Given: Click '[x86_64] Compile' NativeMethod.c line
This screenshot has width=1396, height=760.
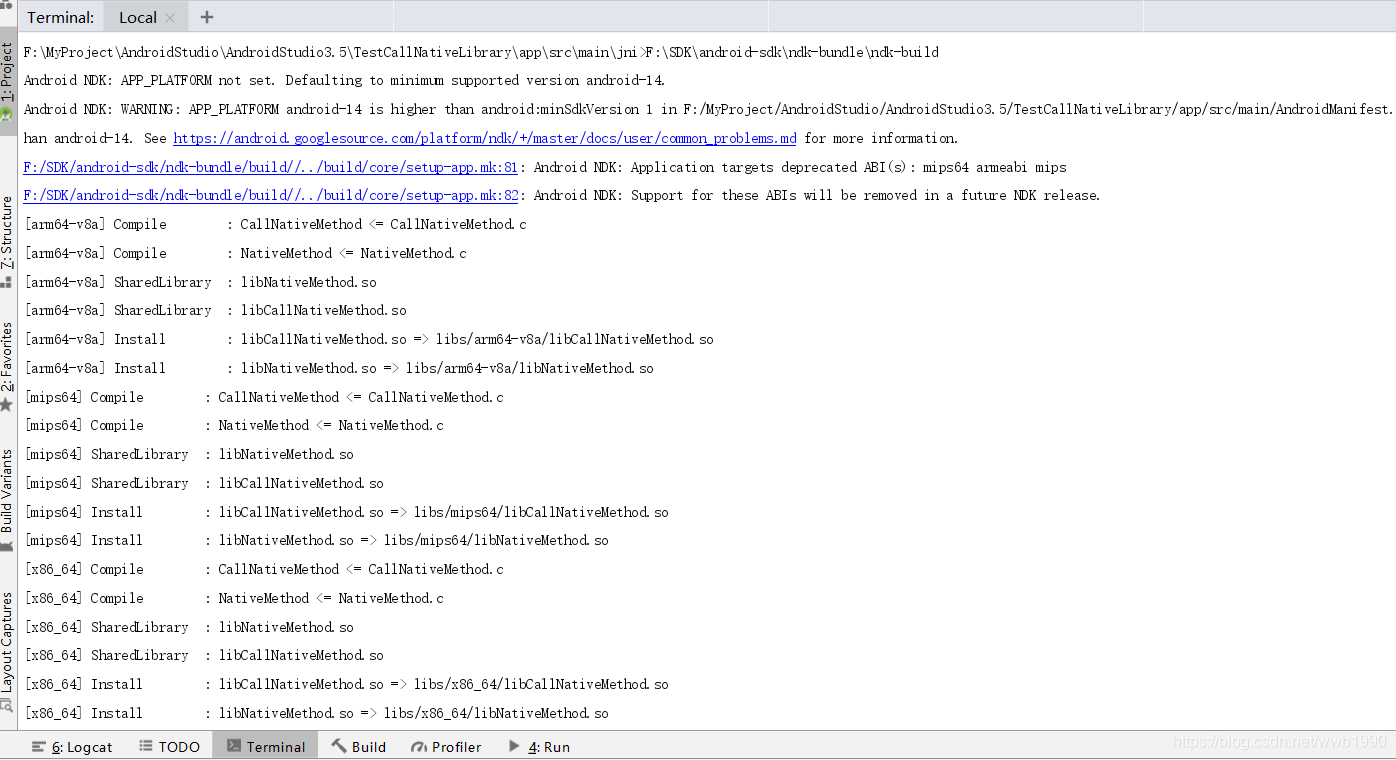Looking at the screenshot, I should click(x=234, y=598).
